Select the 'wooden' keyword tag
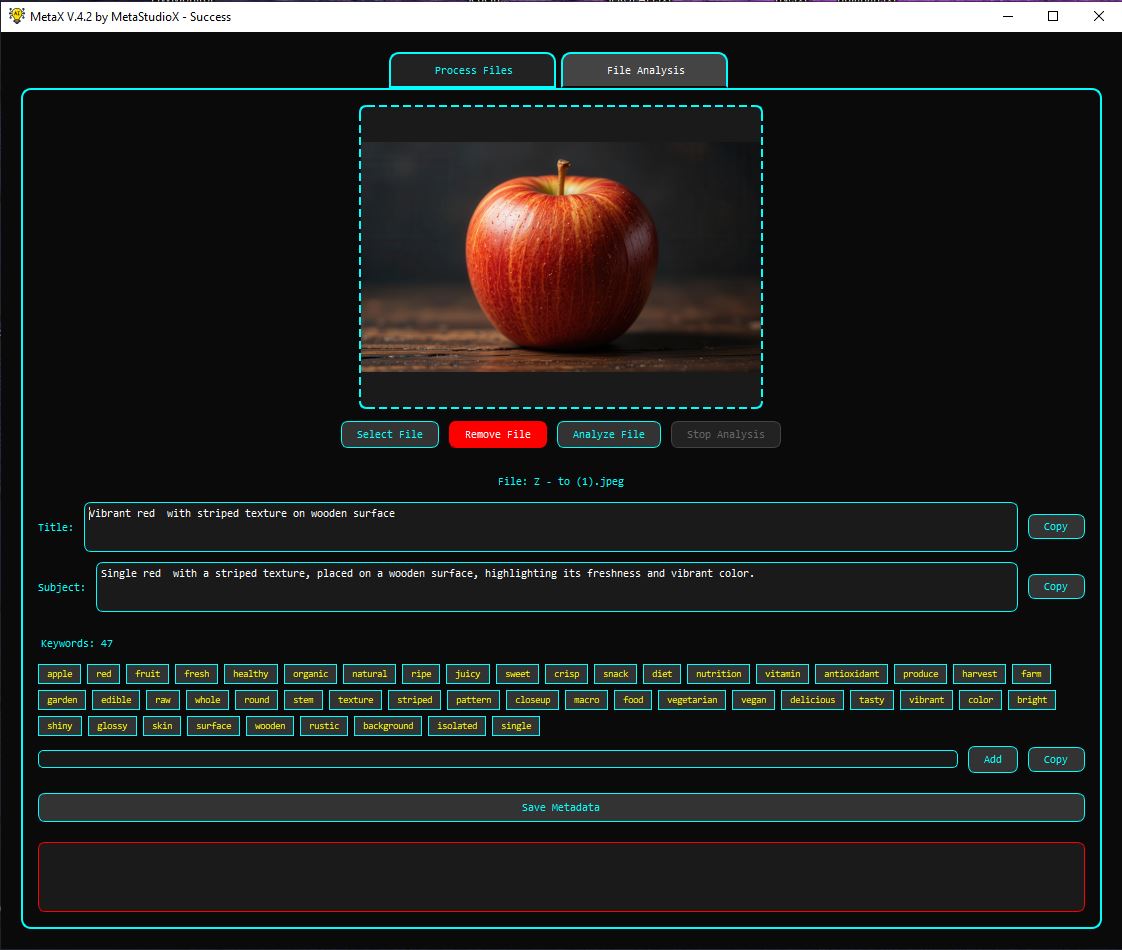 [x=270, y=725]
